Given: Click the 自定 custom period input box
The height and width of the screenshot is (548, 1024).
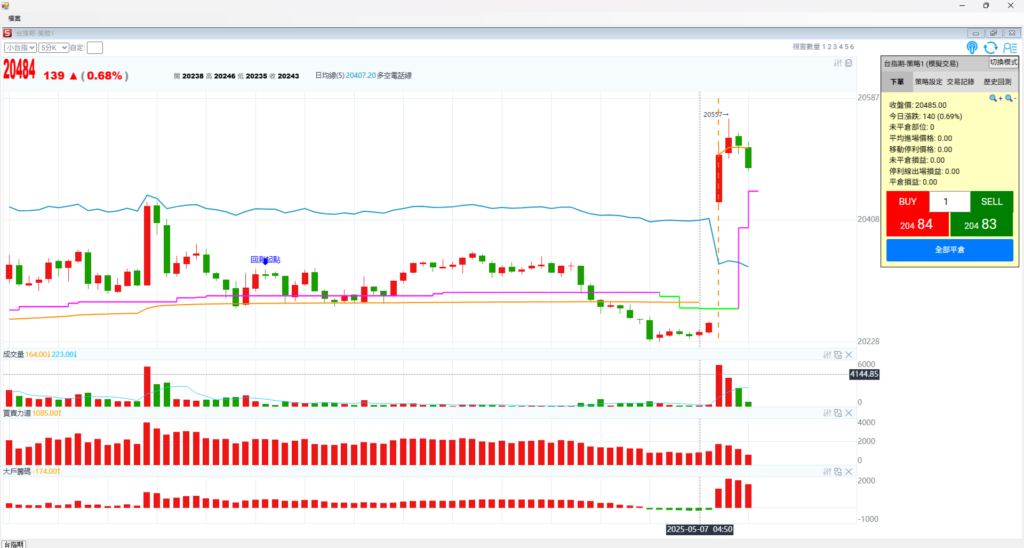Looking at the screenshot, I should click(x=95, y=48).
